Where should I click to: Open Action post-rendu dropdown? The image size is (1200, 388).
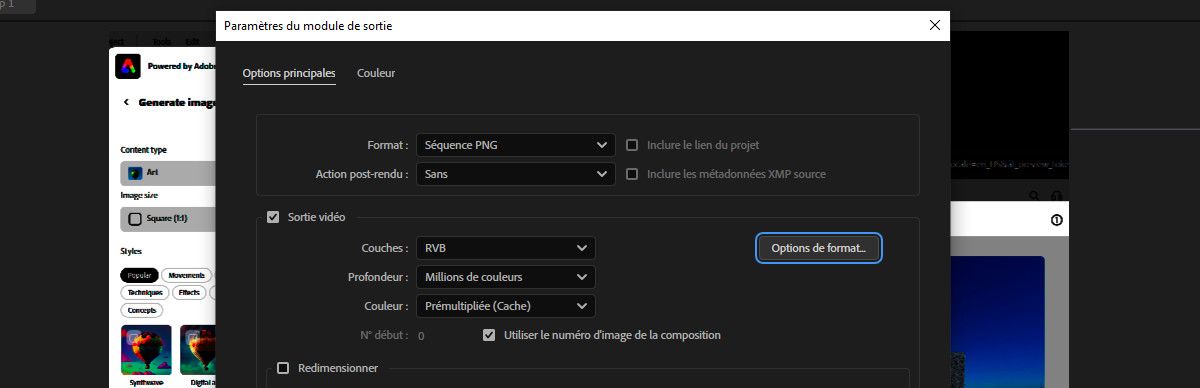pyautogui.click(x=515, y=174)
